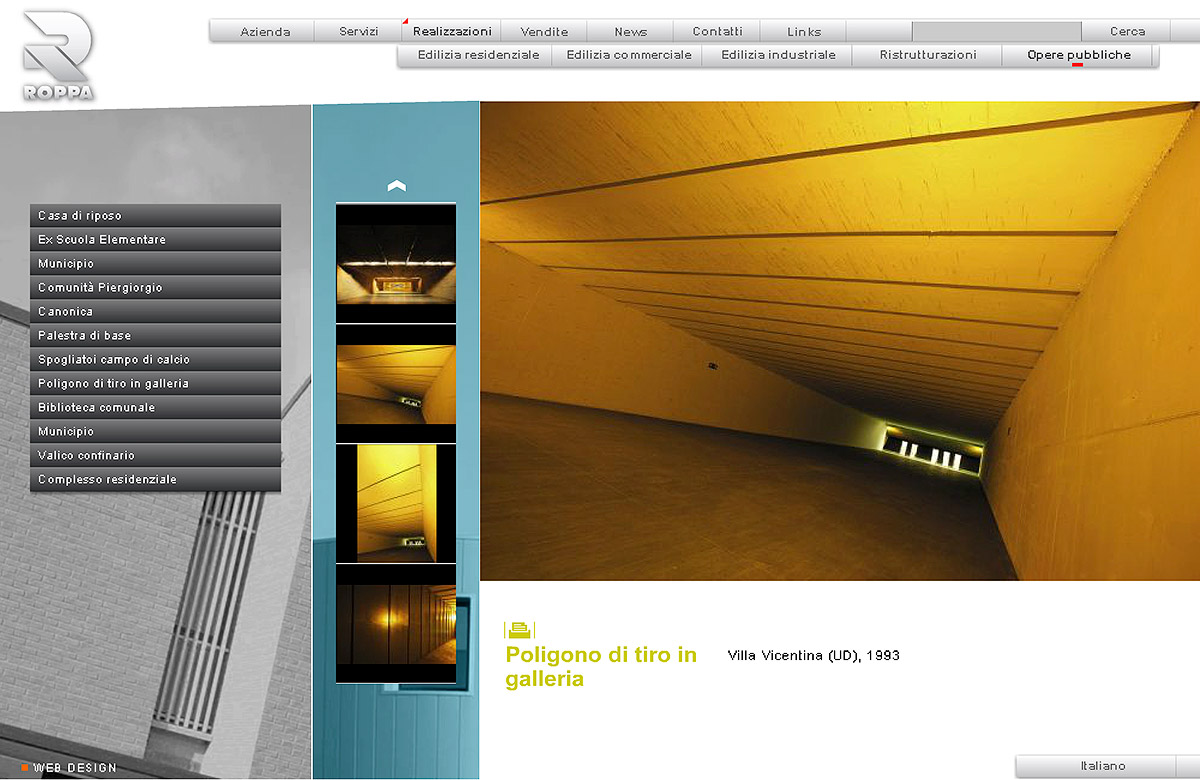Open the Spogliatoi campo di calcio project
Viewport: 1200px width, 780px height.
point(155,360)
